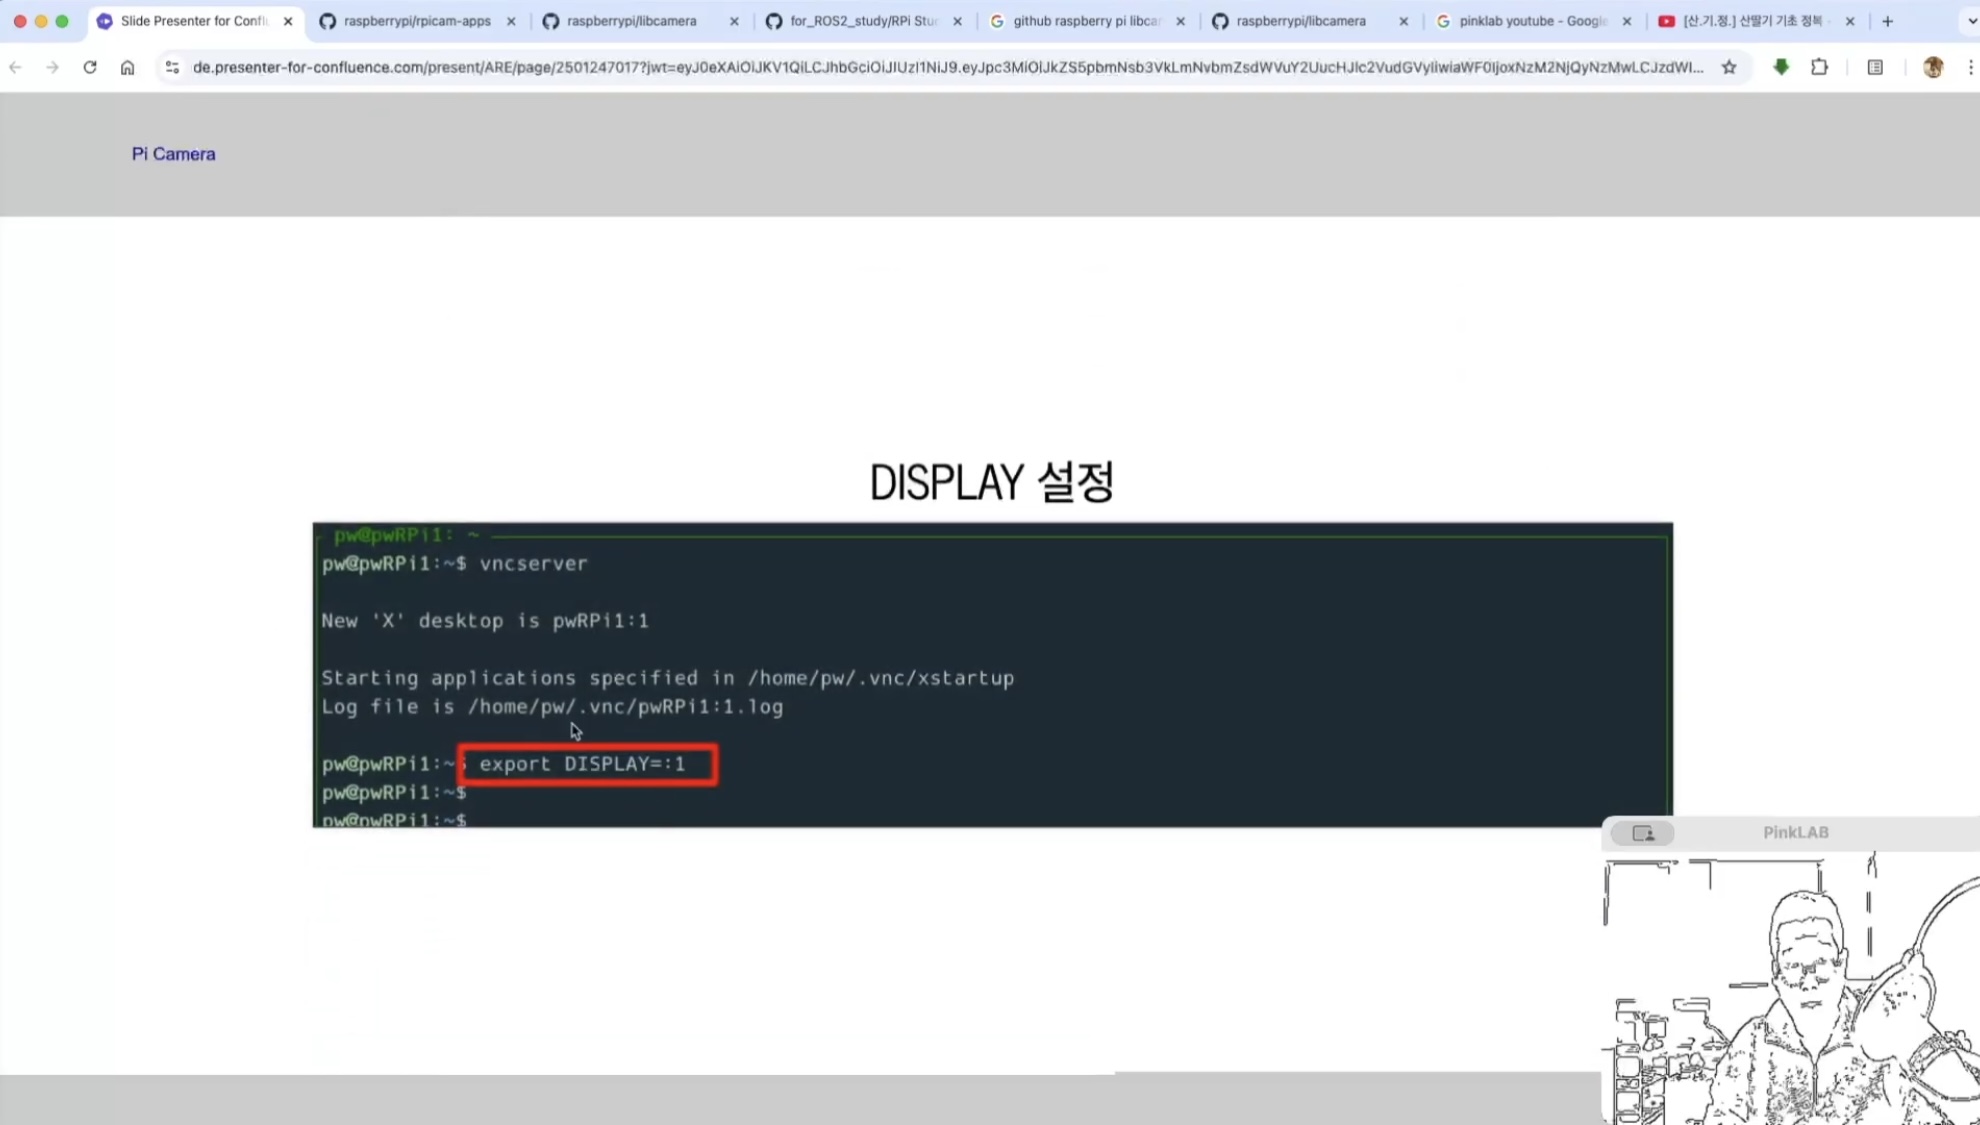Bookmark page with star icon
Screen dimensions: 1980x1125
coord(1729,67)
